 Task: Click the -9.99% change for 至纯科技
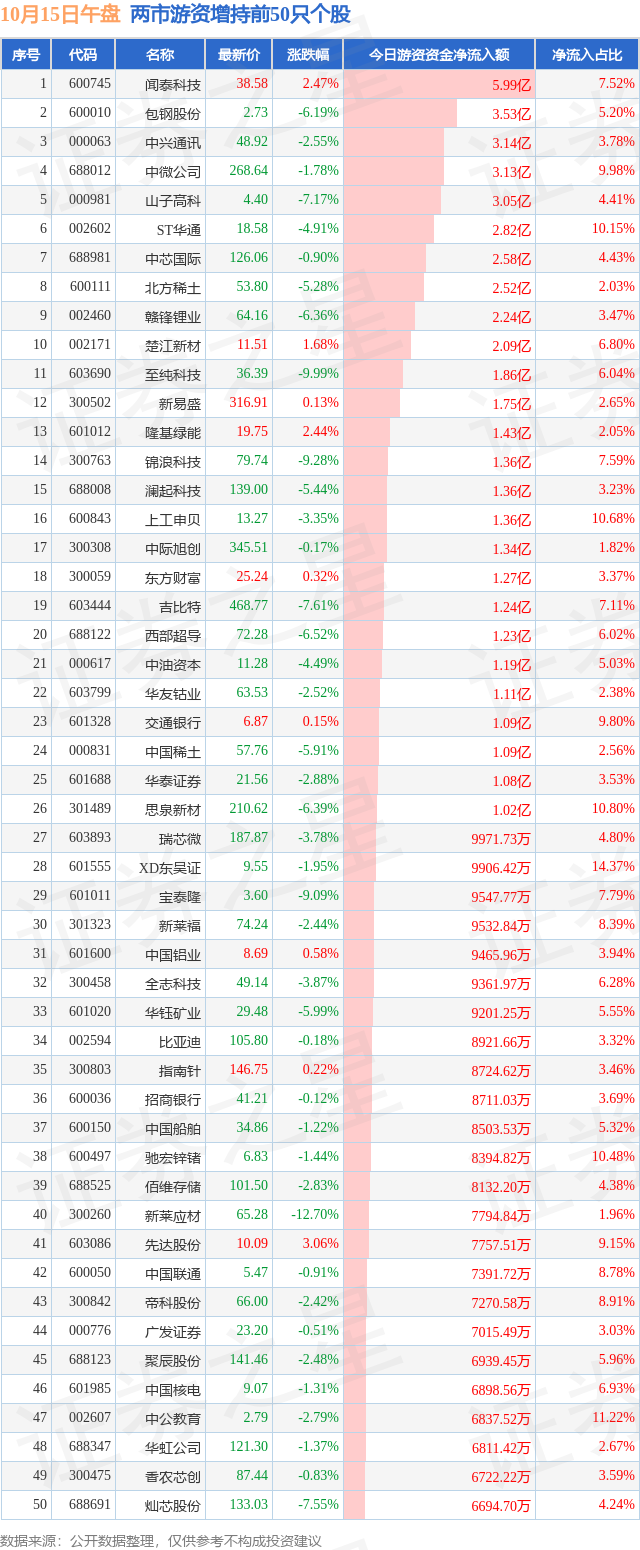[x=320, y=374]
